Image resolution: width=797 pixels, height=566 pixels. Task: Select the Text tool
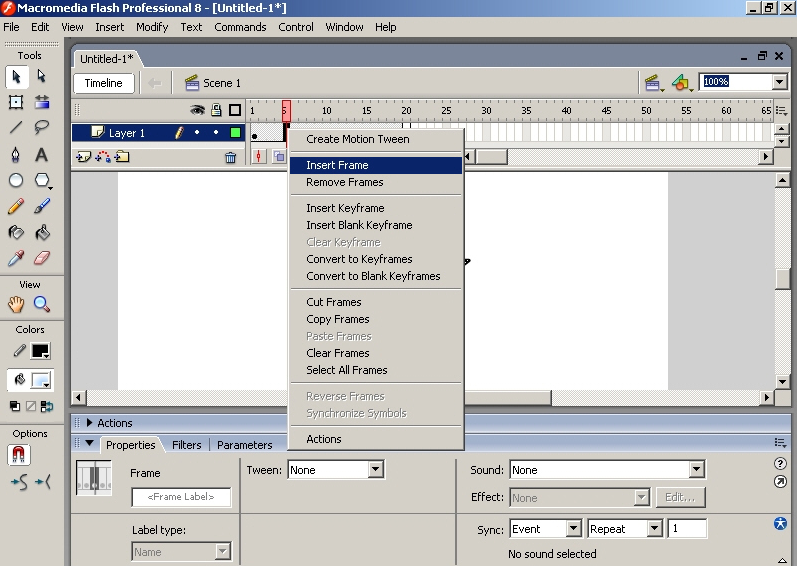[42, 154]
